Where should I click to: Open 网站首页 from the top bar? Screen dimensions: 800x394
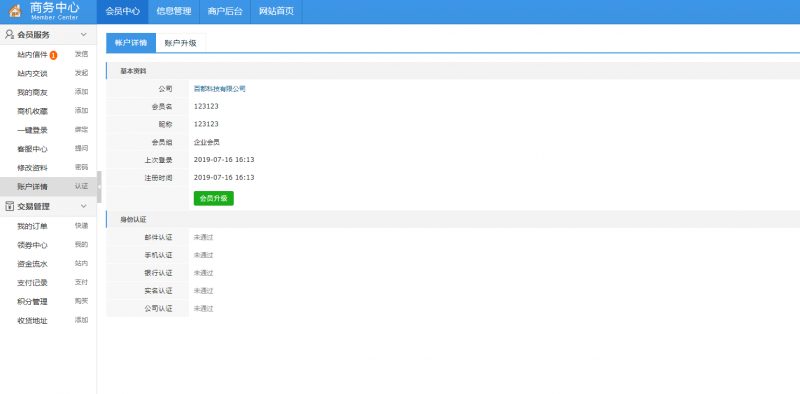(x=277, y=12)
